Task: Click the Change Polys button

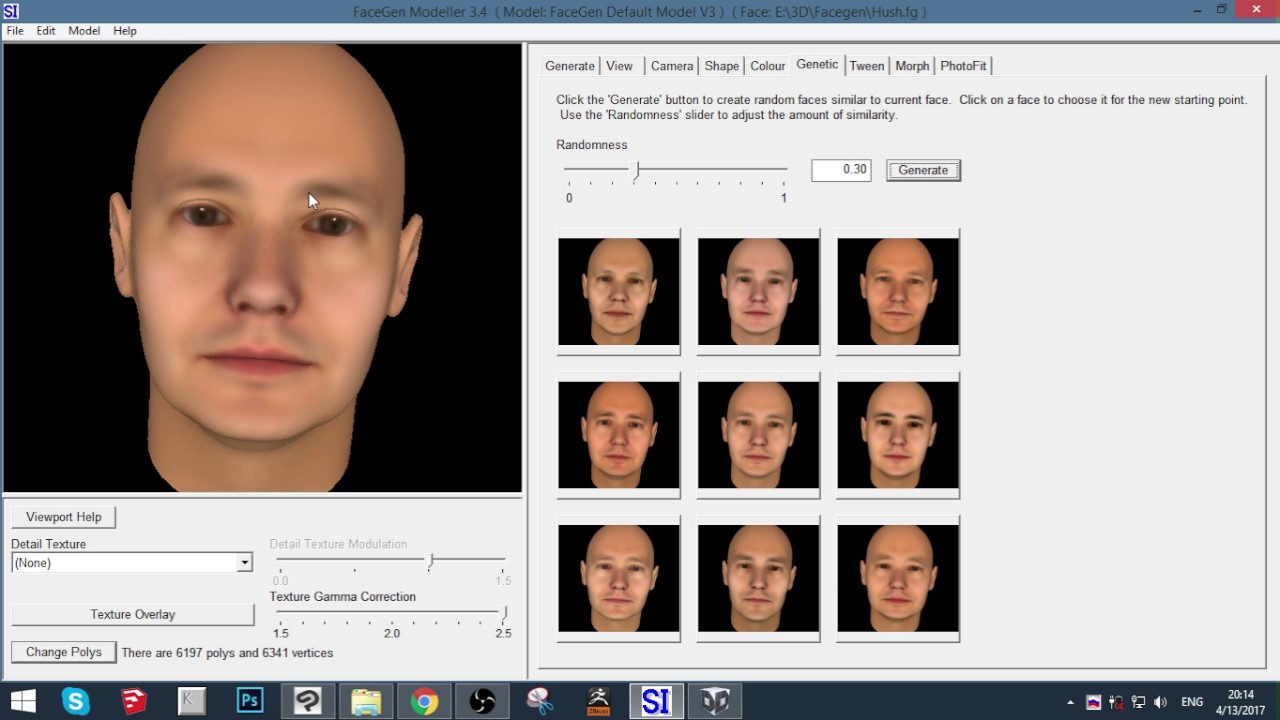Action: 64,652
